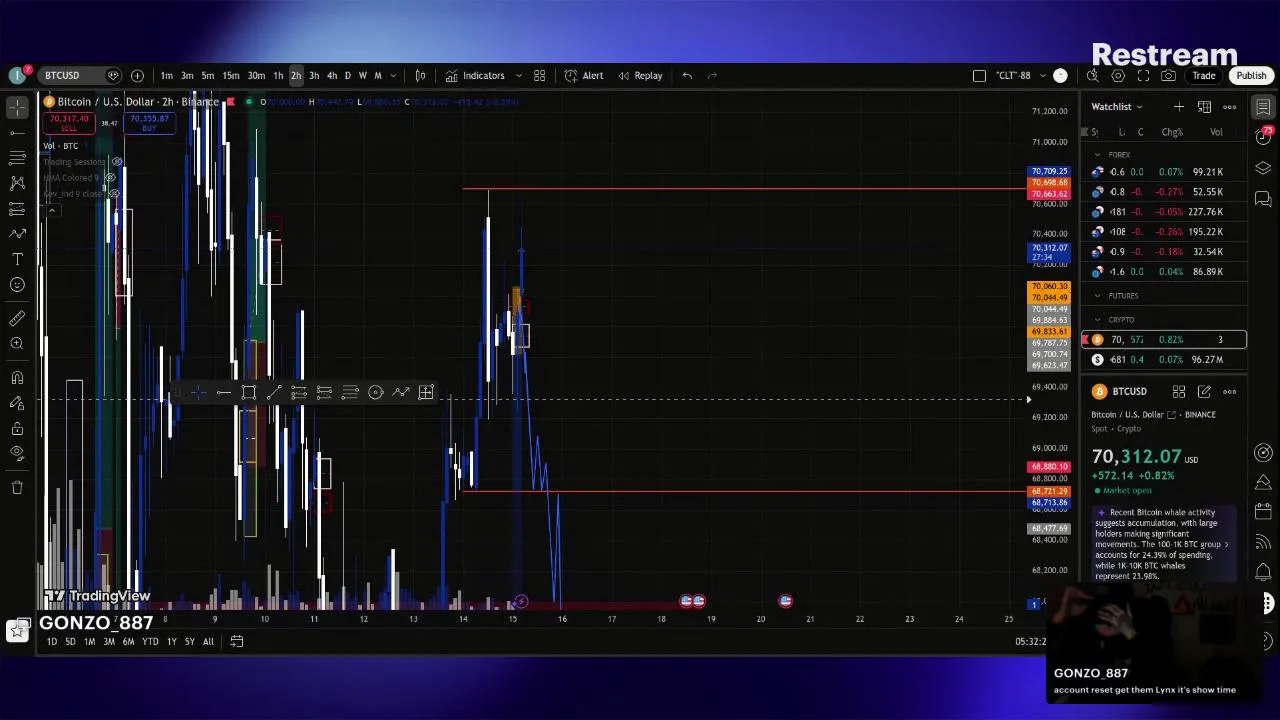The height and width of the screenshot is (720, 1280).
Task: Activate the zoom in tool
Action: click(x=17, y=344)
